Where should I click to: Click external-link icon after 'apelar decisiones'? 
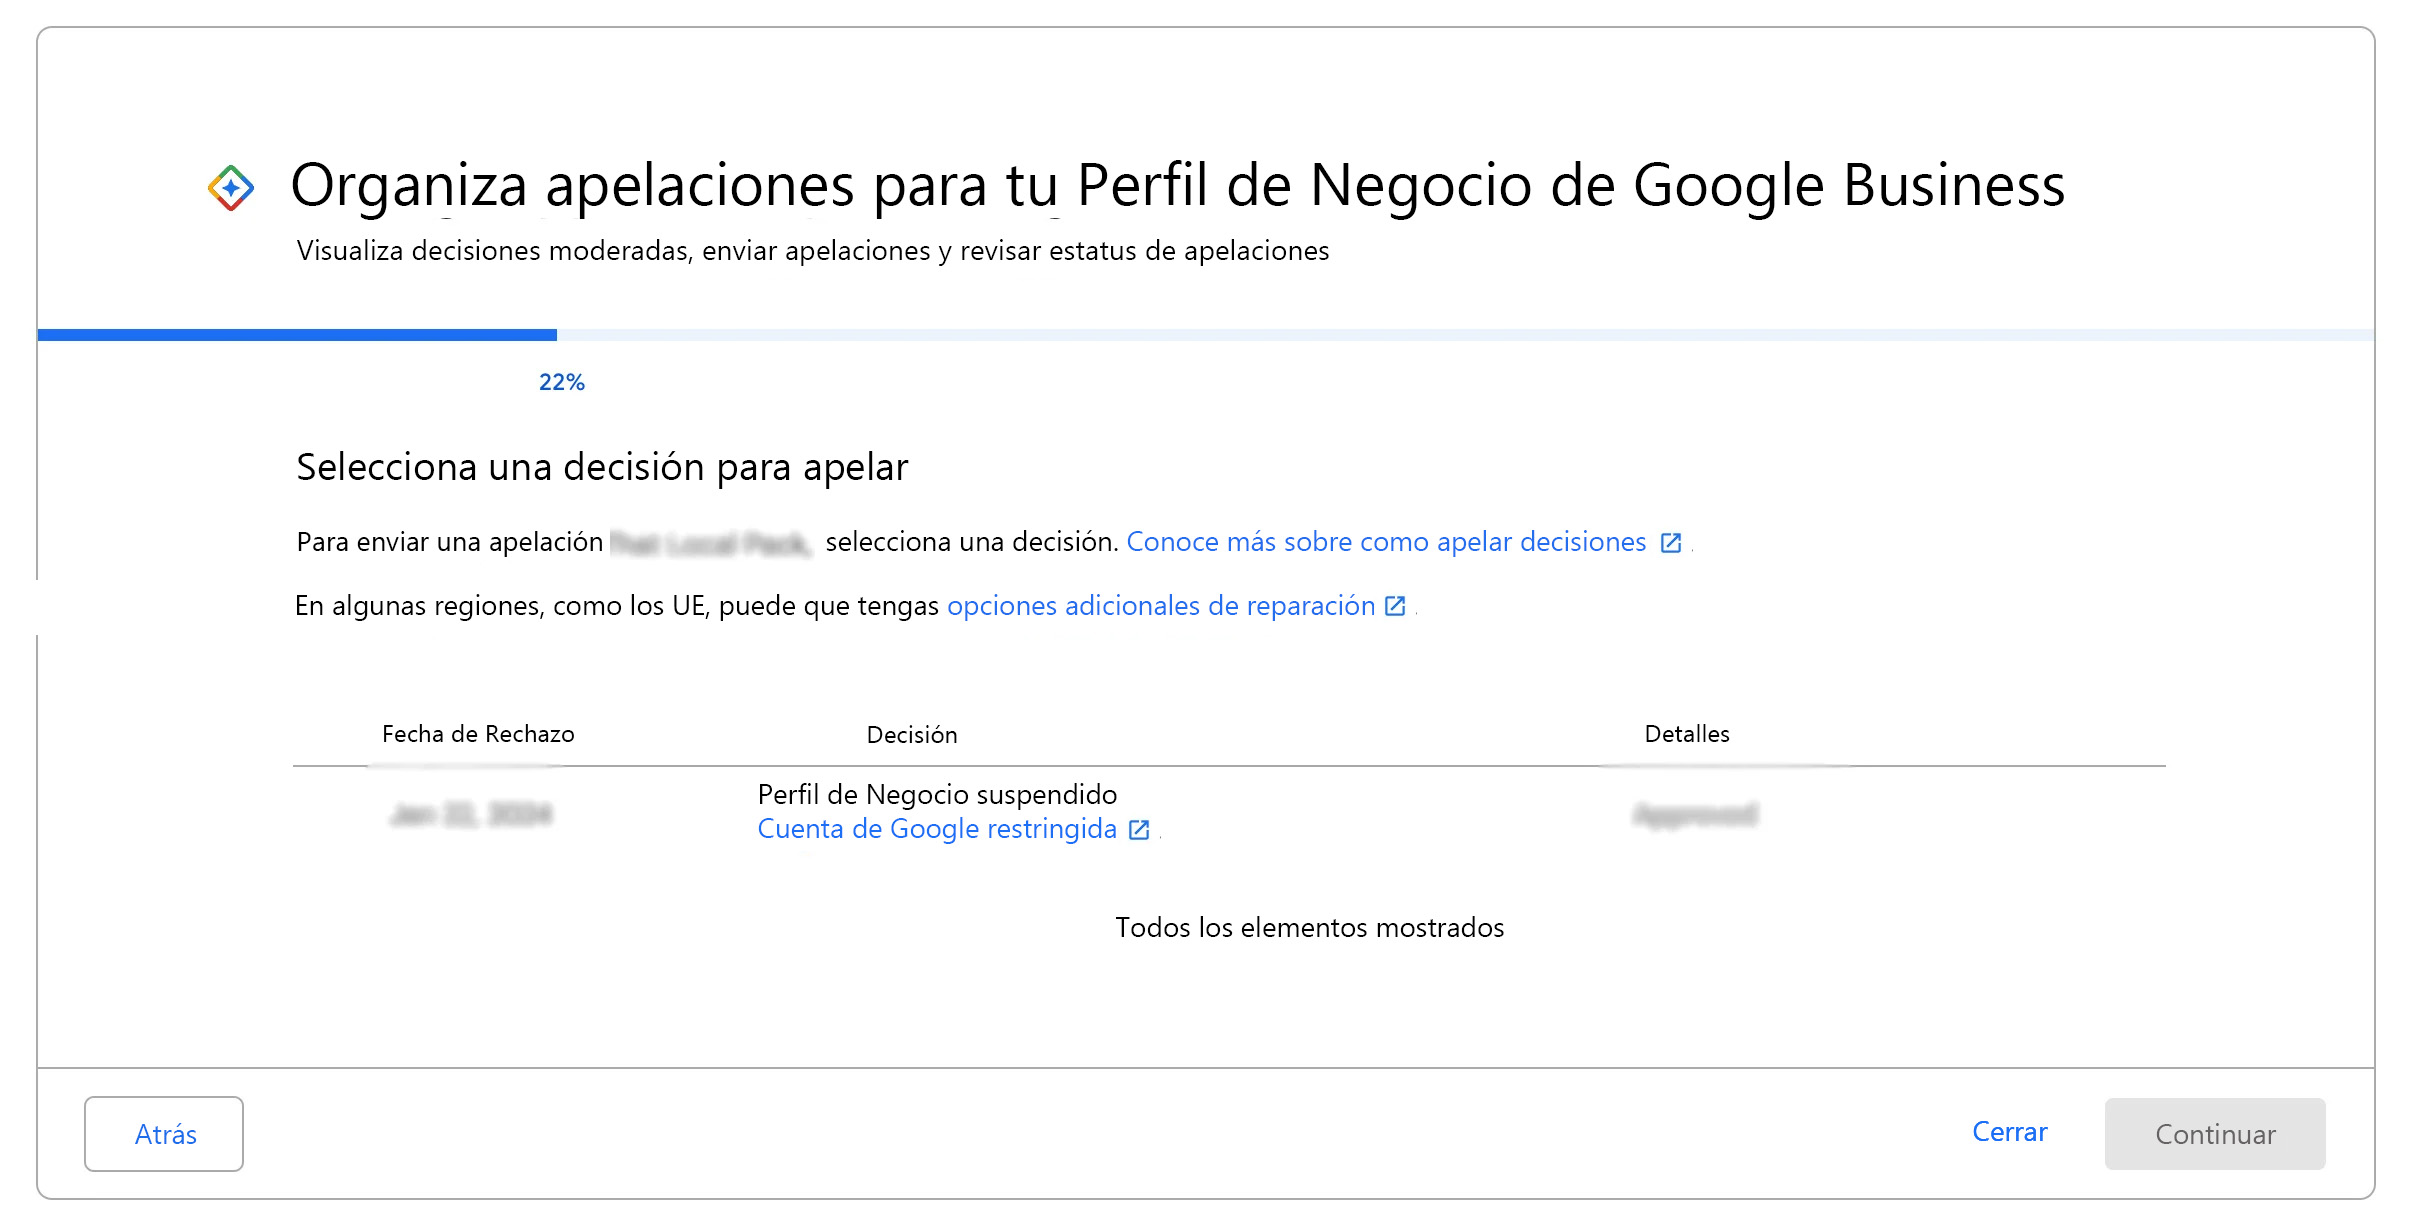pyautogui.click(x=1670, y=543)
